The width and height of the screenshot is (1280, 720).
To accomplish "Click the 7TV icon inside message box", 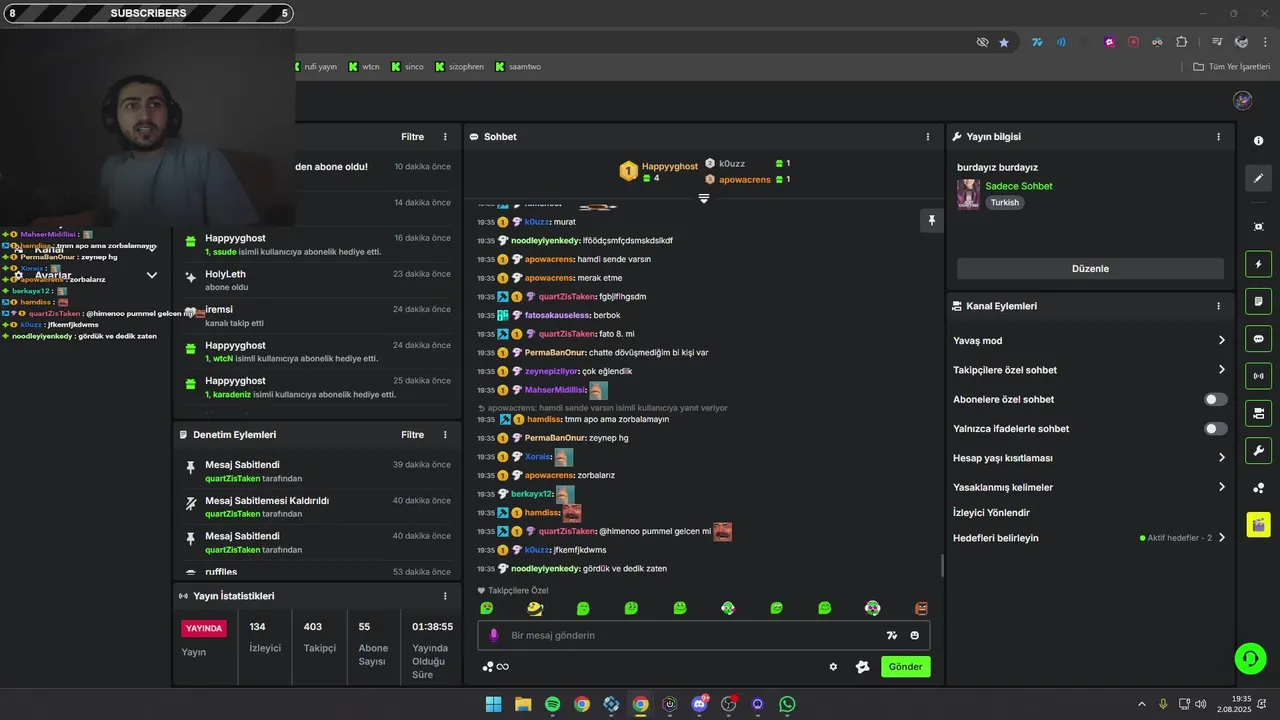I will click(x=891, y=635).
